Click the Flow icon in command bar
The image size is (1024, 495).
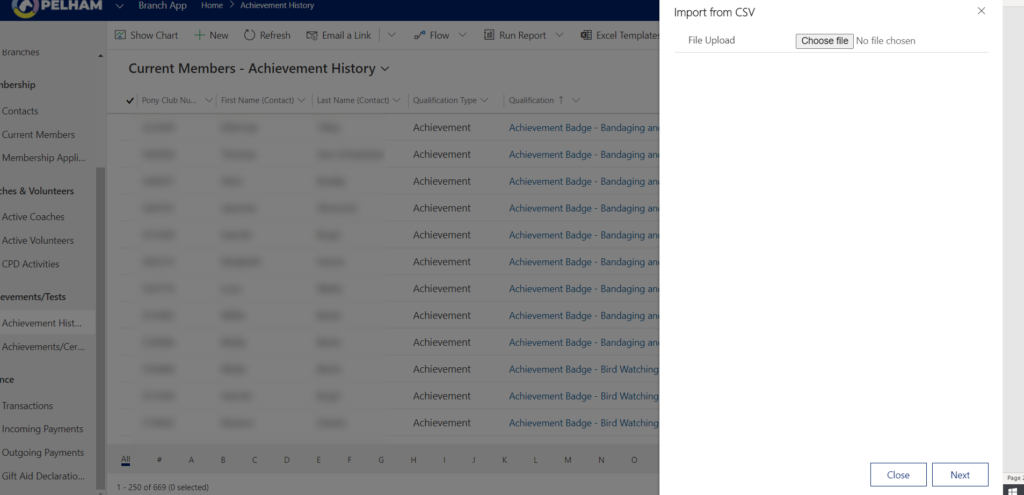coord(419,35)
